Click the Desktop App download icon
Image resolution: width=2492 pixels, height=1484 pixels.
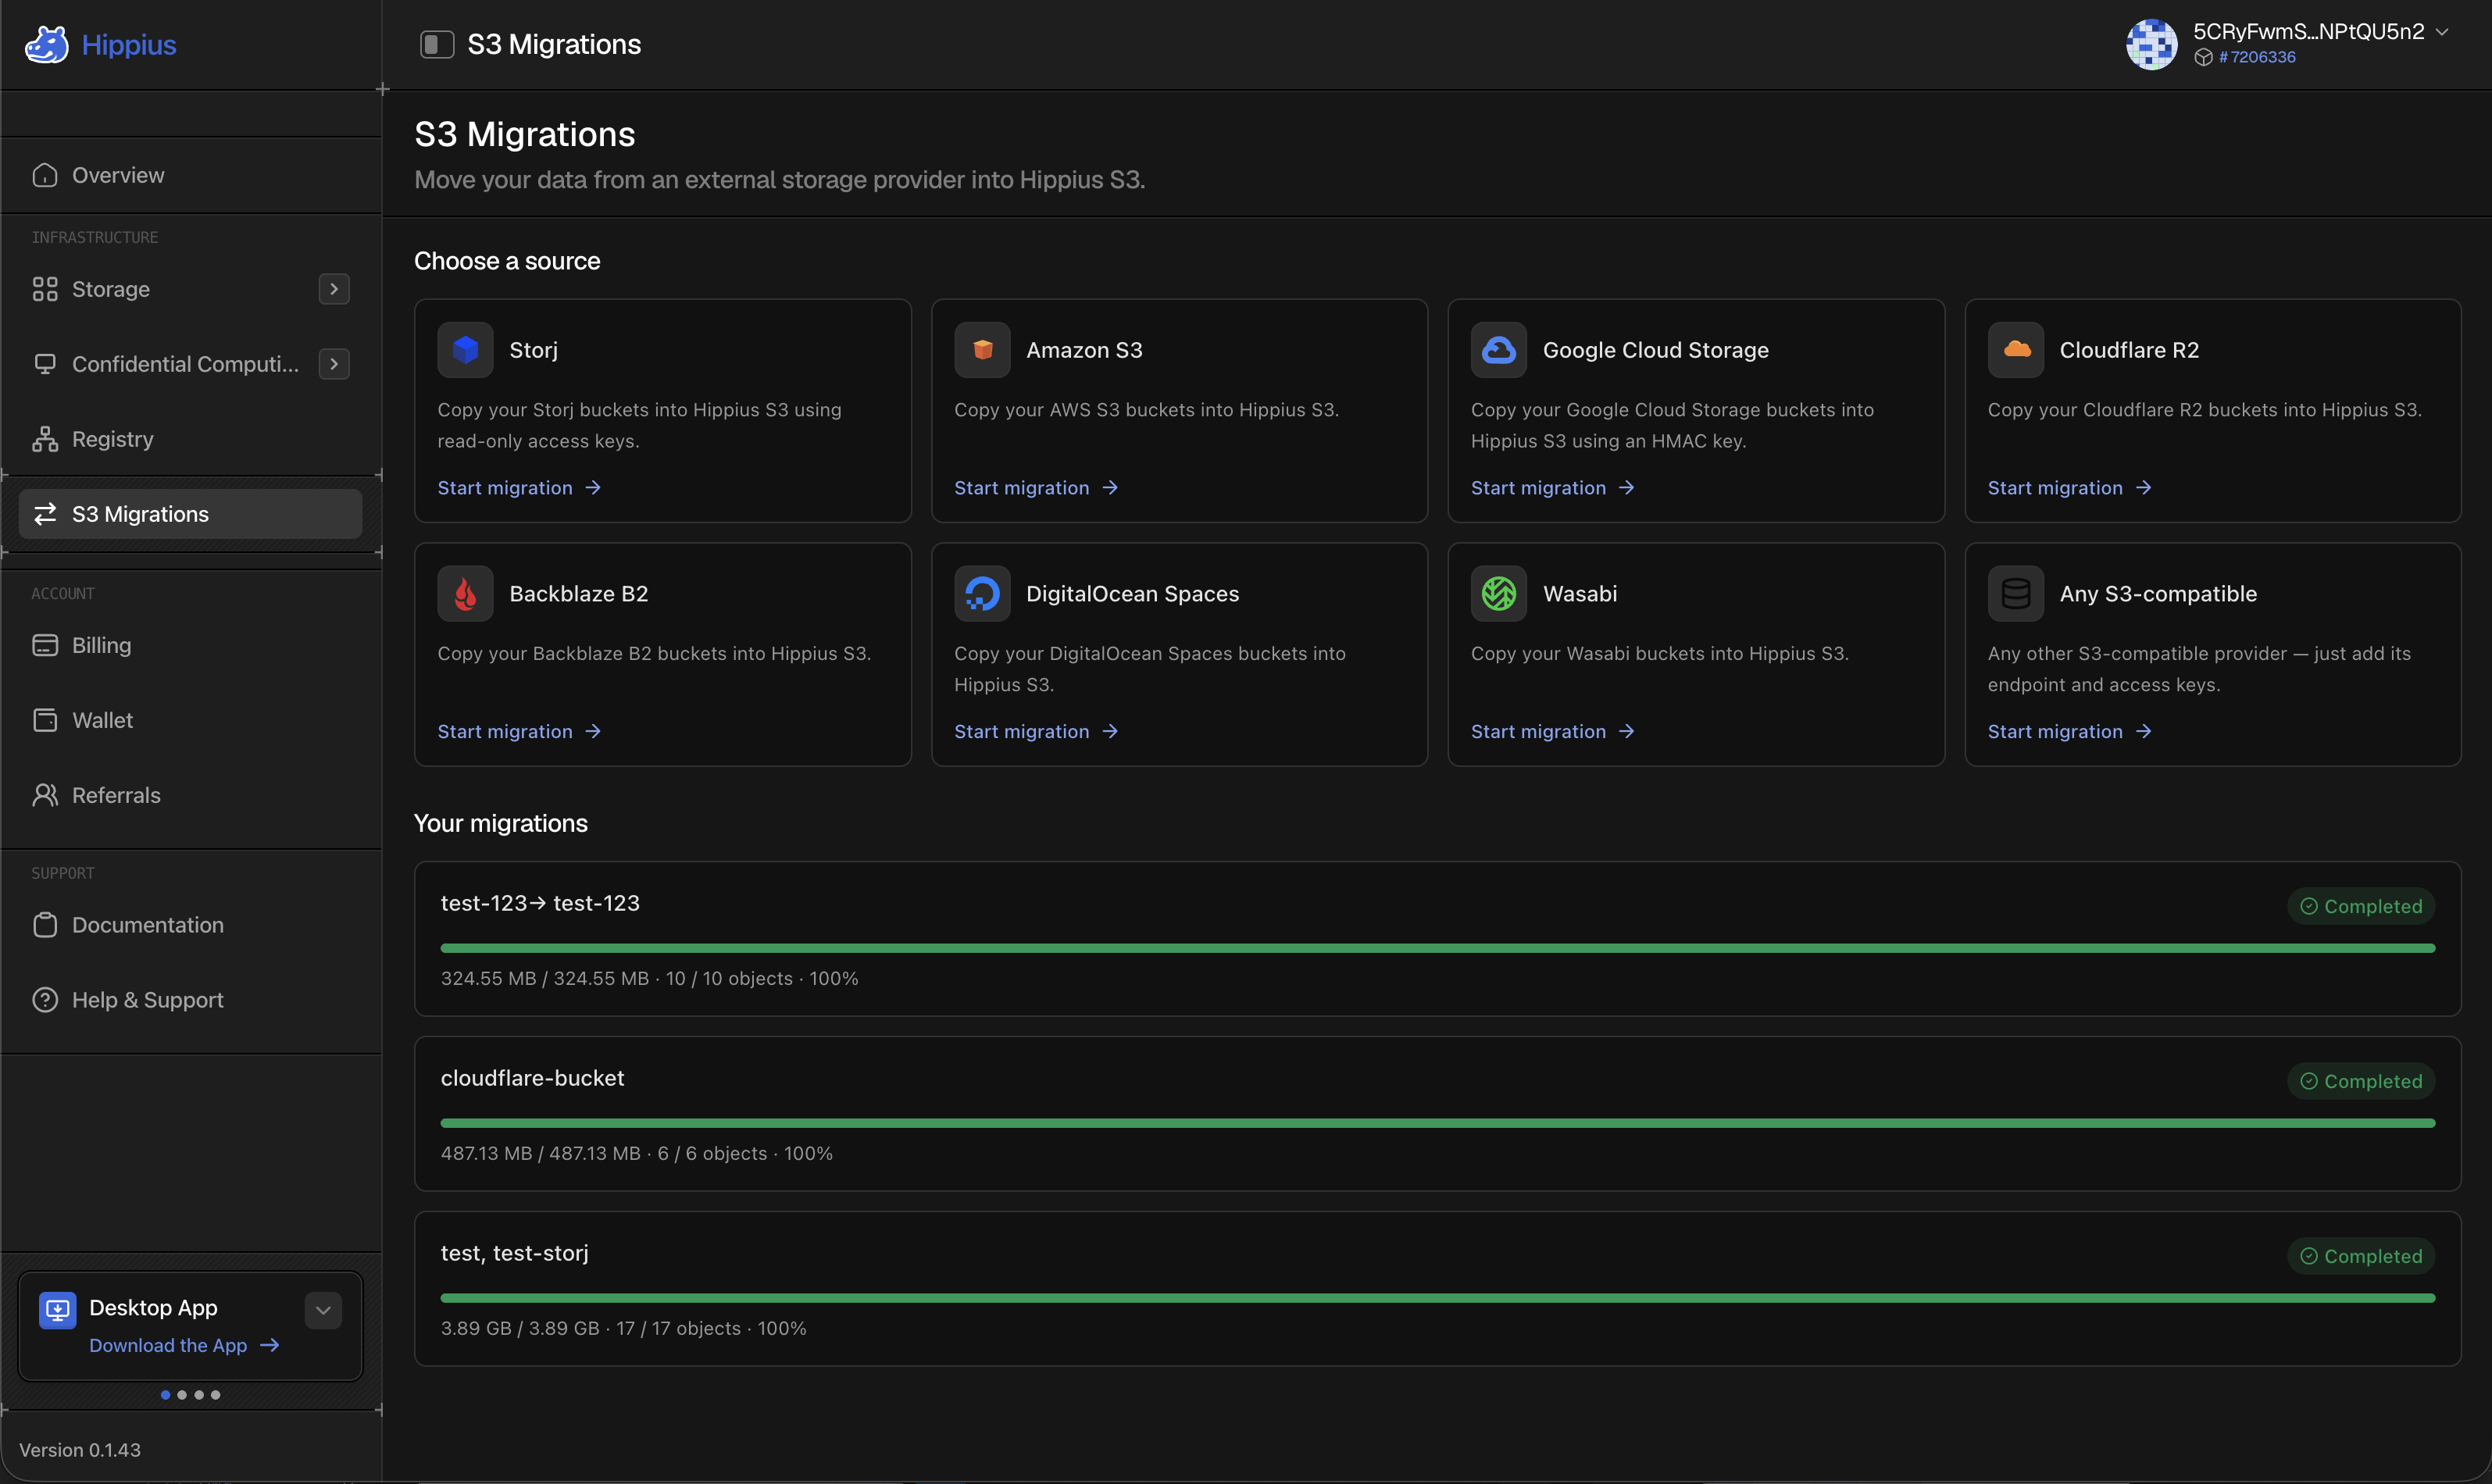[58, 1310]
